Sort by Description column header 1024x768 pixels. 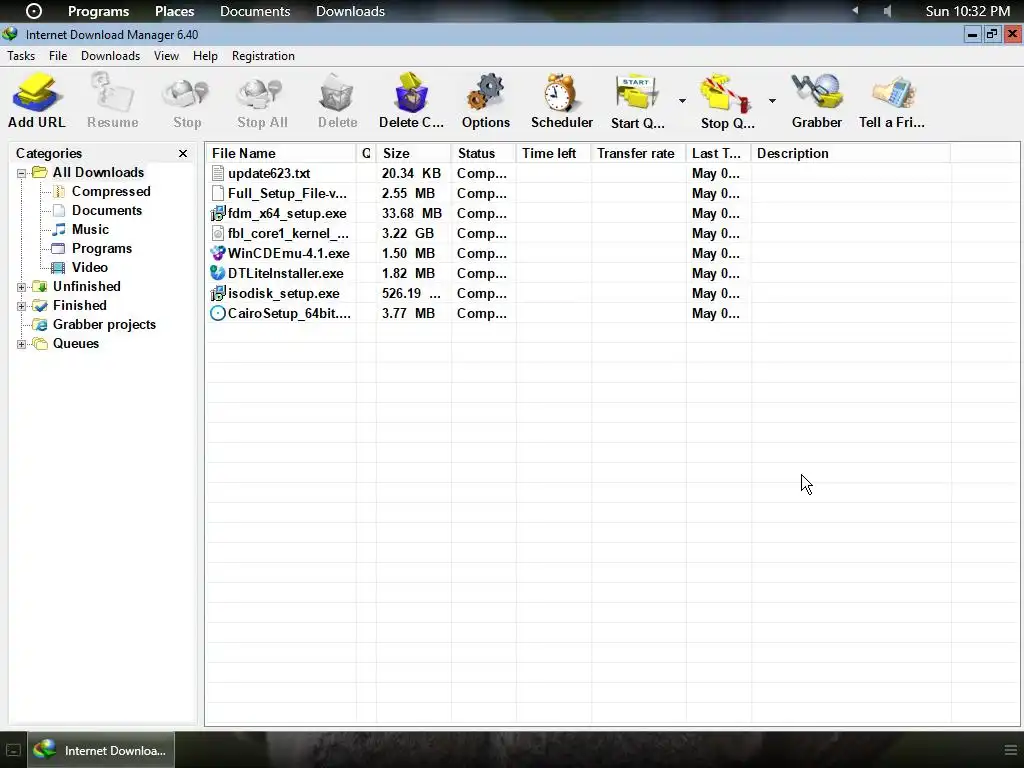[851, 153]
